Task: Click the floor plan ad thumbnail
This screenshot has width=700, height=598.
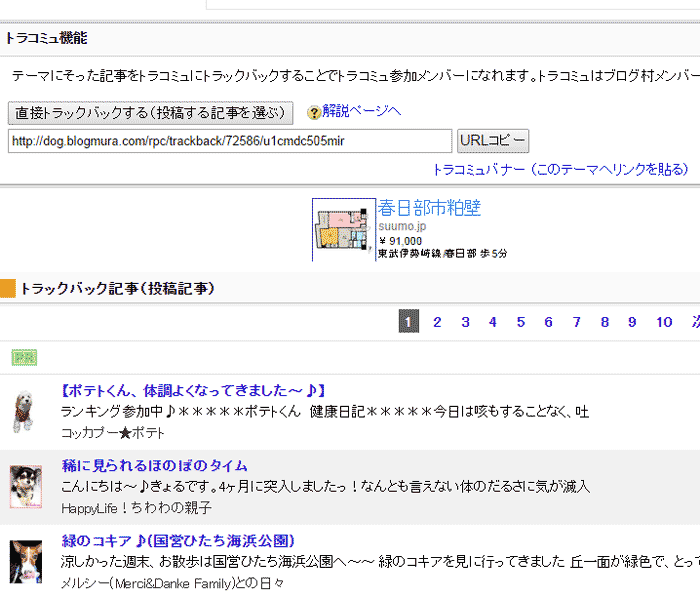Action: 343,230
